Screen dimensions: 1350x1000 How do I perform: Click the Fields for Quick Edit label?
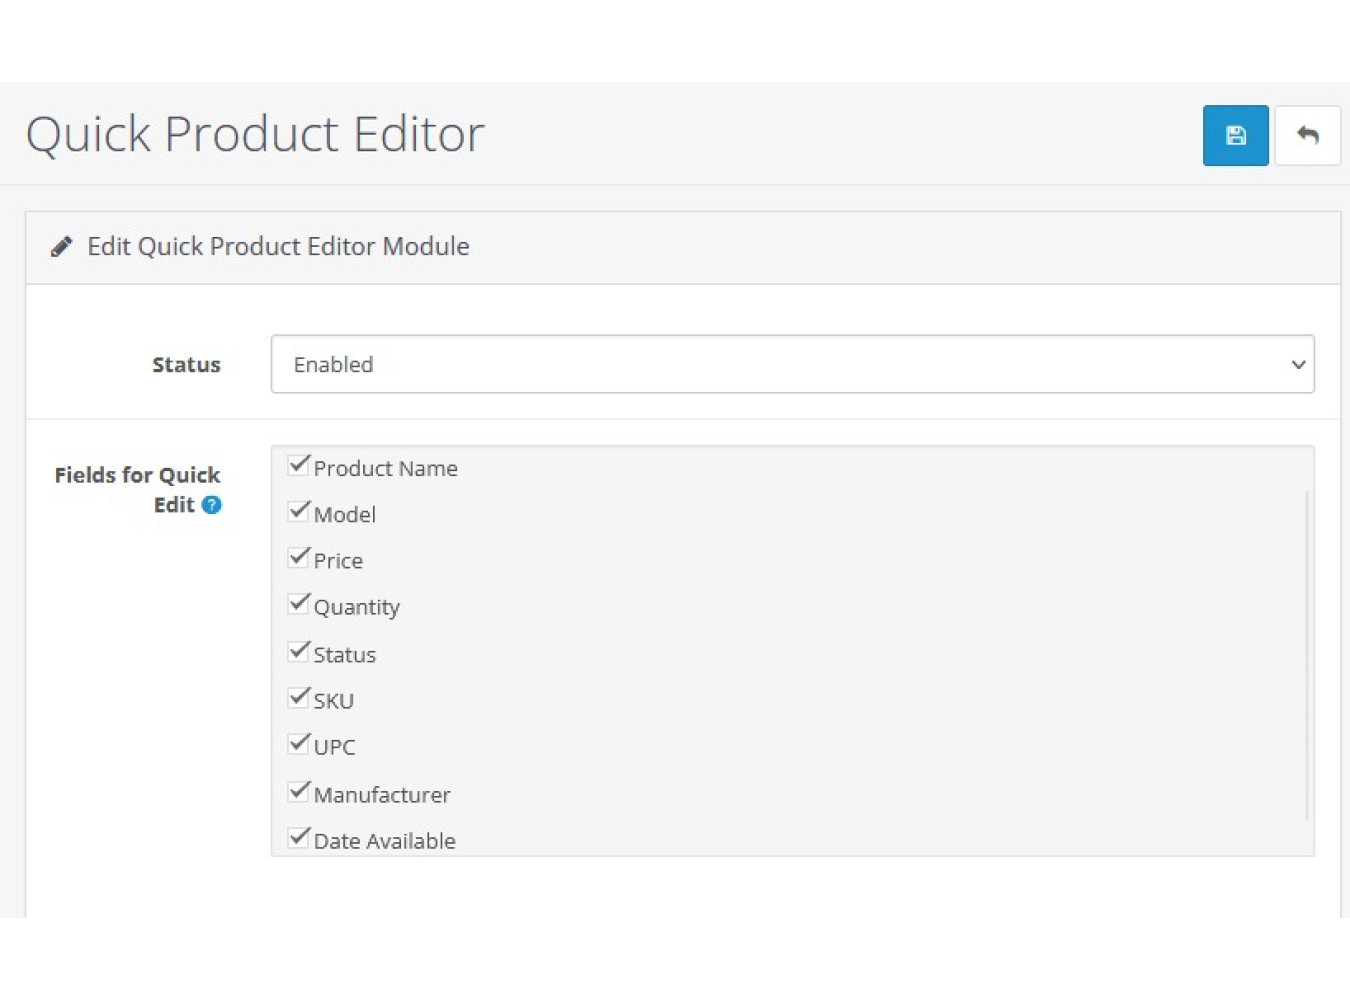137,476
